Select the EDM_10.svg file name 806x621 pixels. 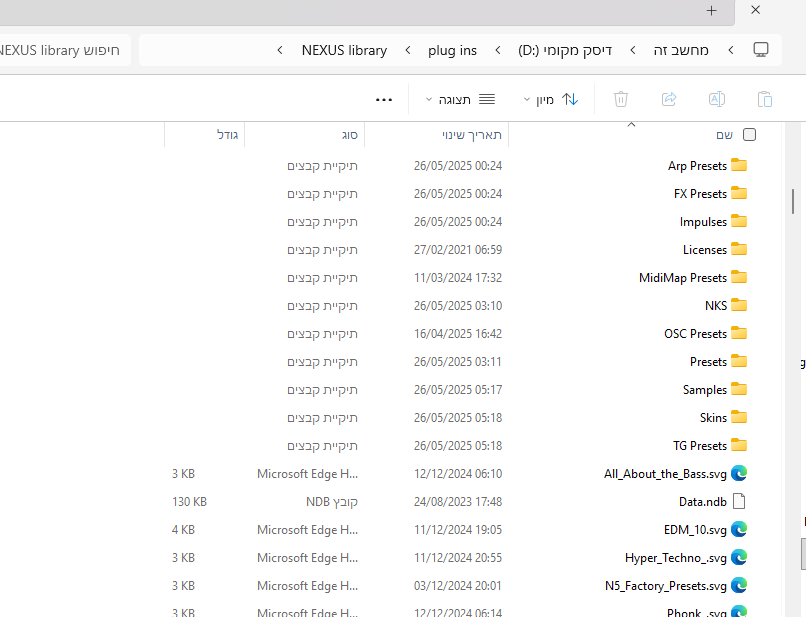tap(695, 529)
